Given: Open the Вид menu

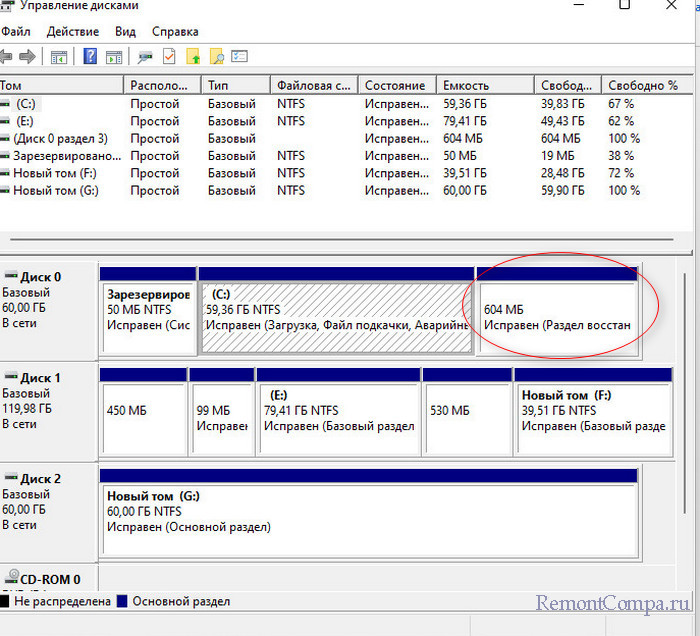Looking at the screenshot, I should coord(125,32).
